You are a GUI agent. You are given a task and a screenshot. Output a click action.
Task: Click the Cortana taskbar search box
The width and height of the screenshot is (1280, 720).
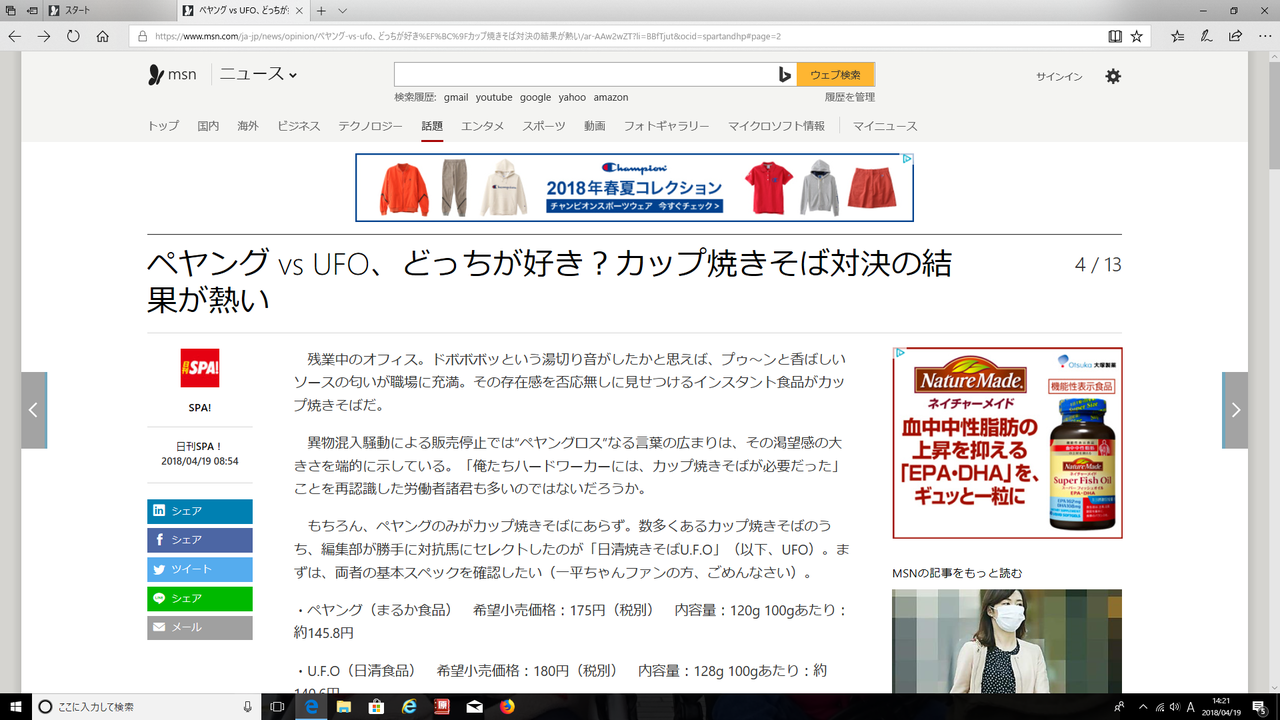146,707
